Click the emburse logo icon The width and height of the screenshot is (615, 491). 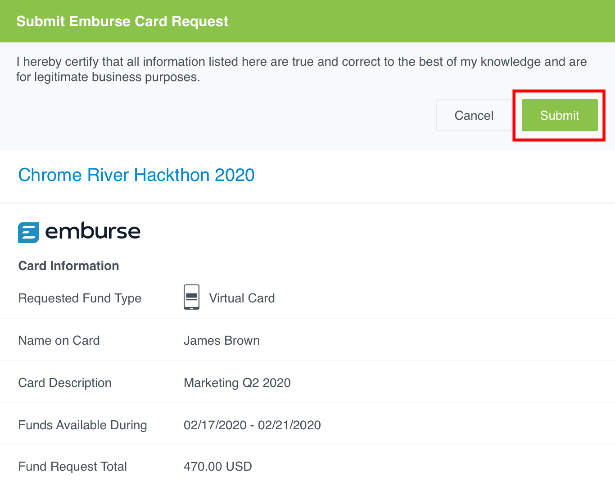29,232
